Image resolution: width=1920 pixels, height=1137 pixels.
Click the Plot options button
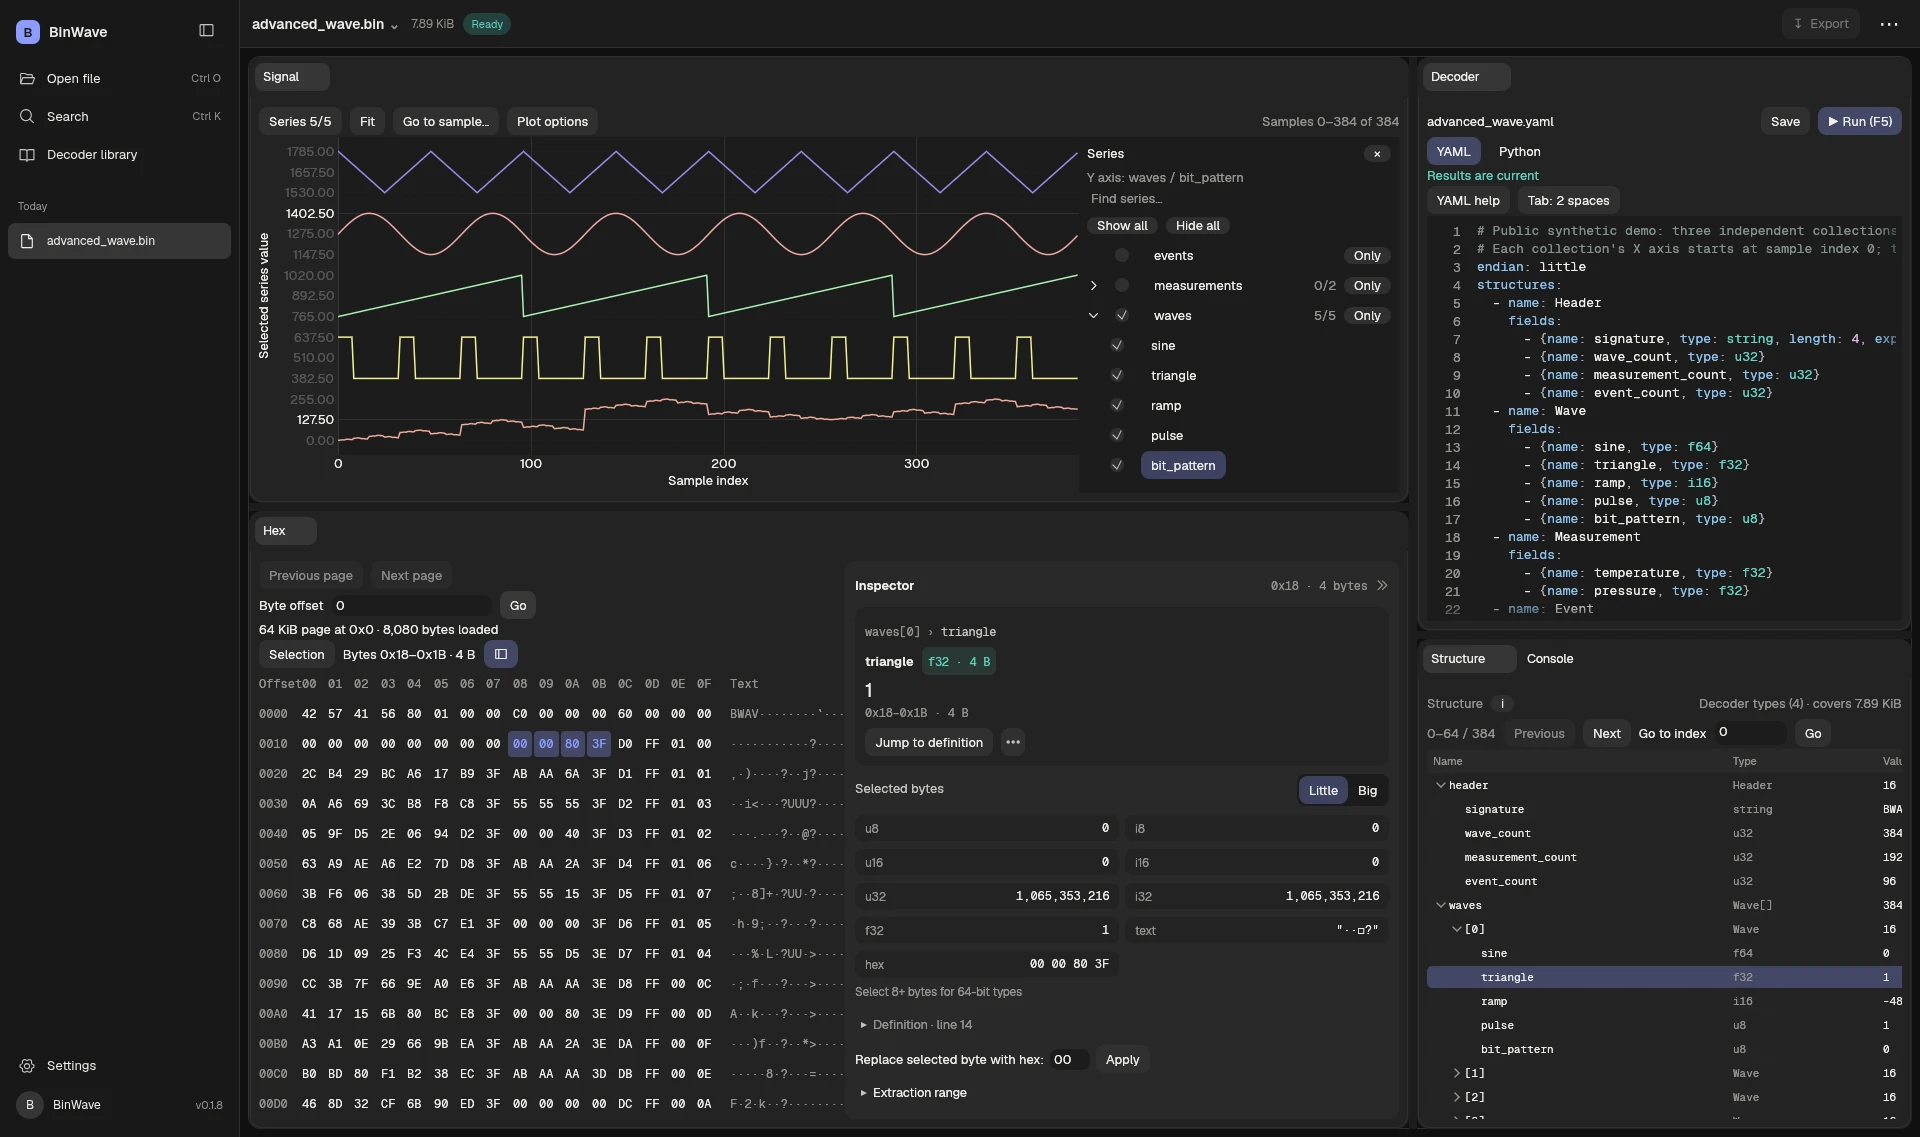pos(552,122)
